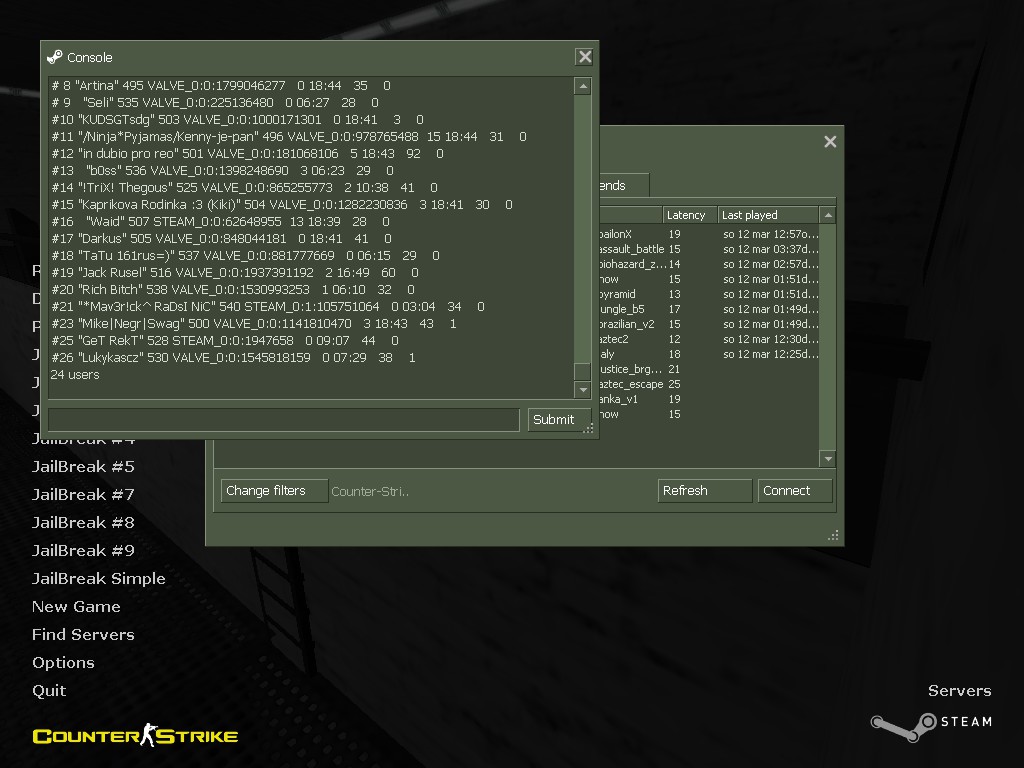Close the server browser window
This screenshot has width=1024, height=768.
click(x=830, y=142)
